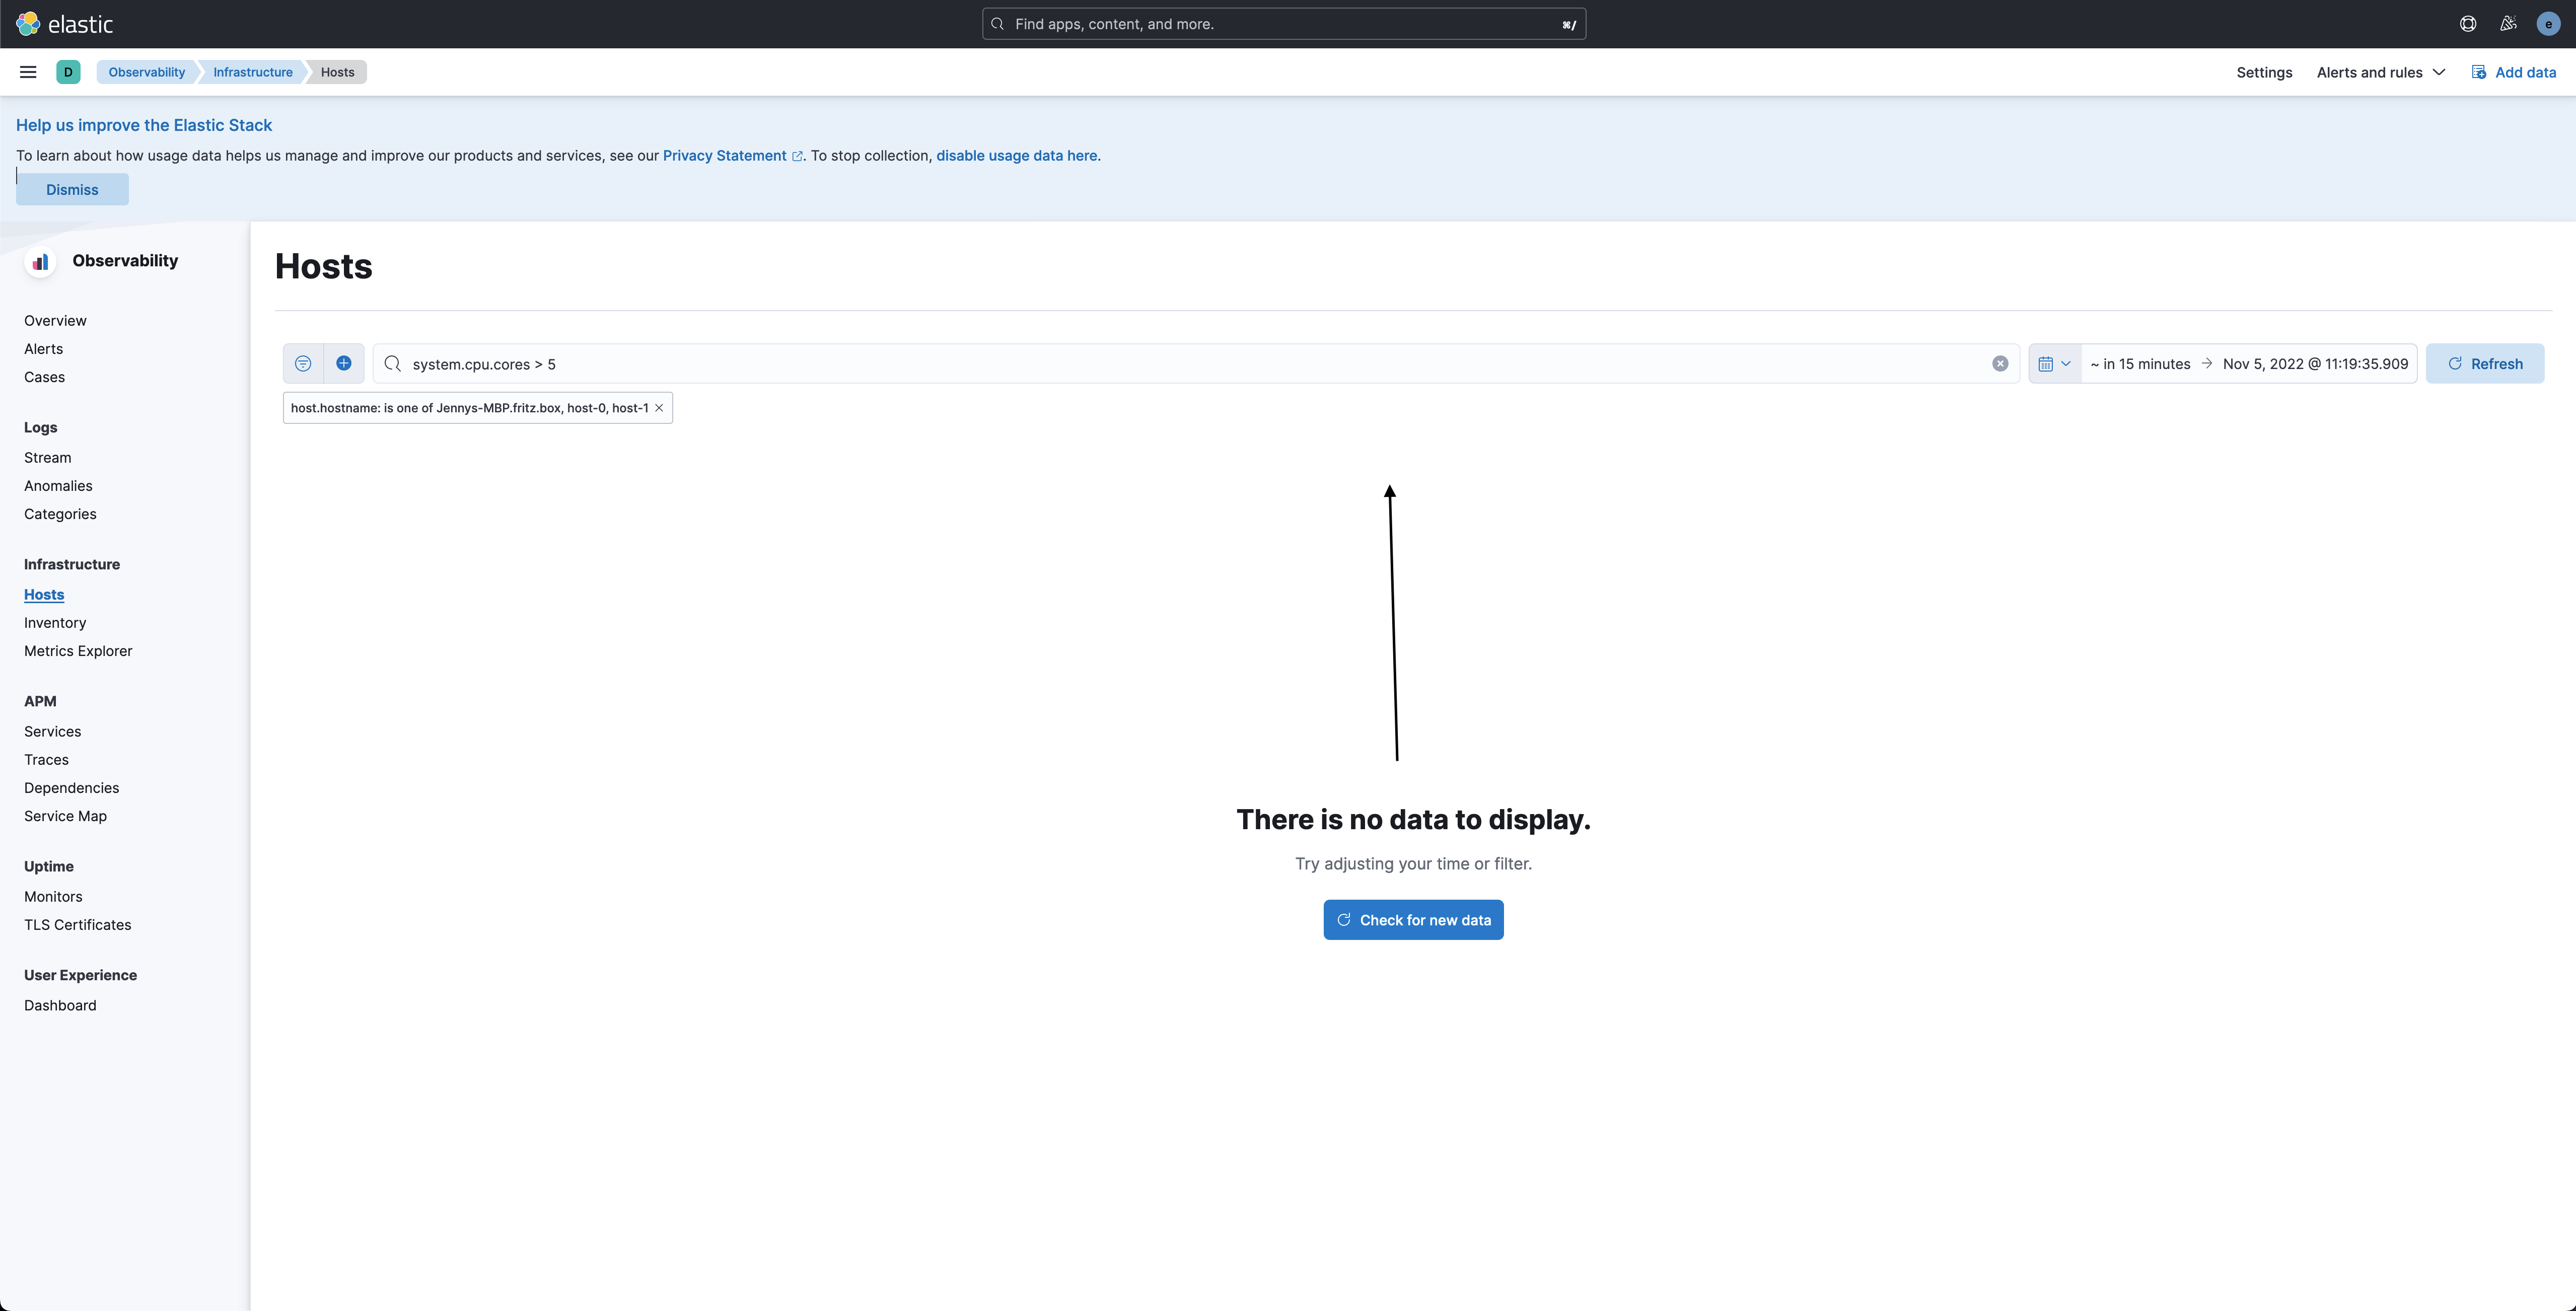
Task: Open the user avatar menu
Action: (2547, 24)
